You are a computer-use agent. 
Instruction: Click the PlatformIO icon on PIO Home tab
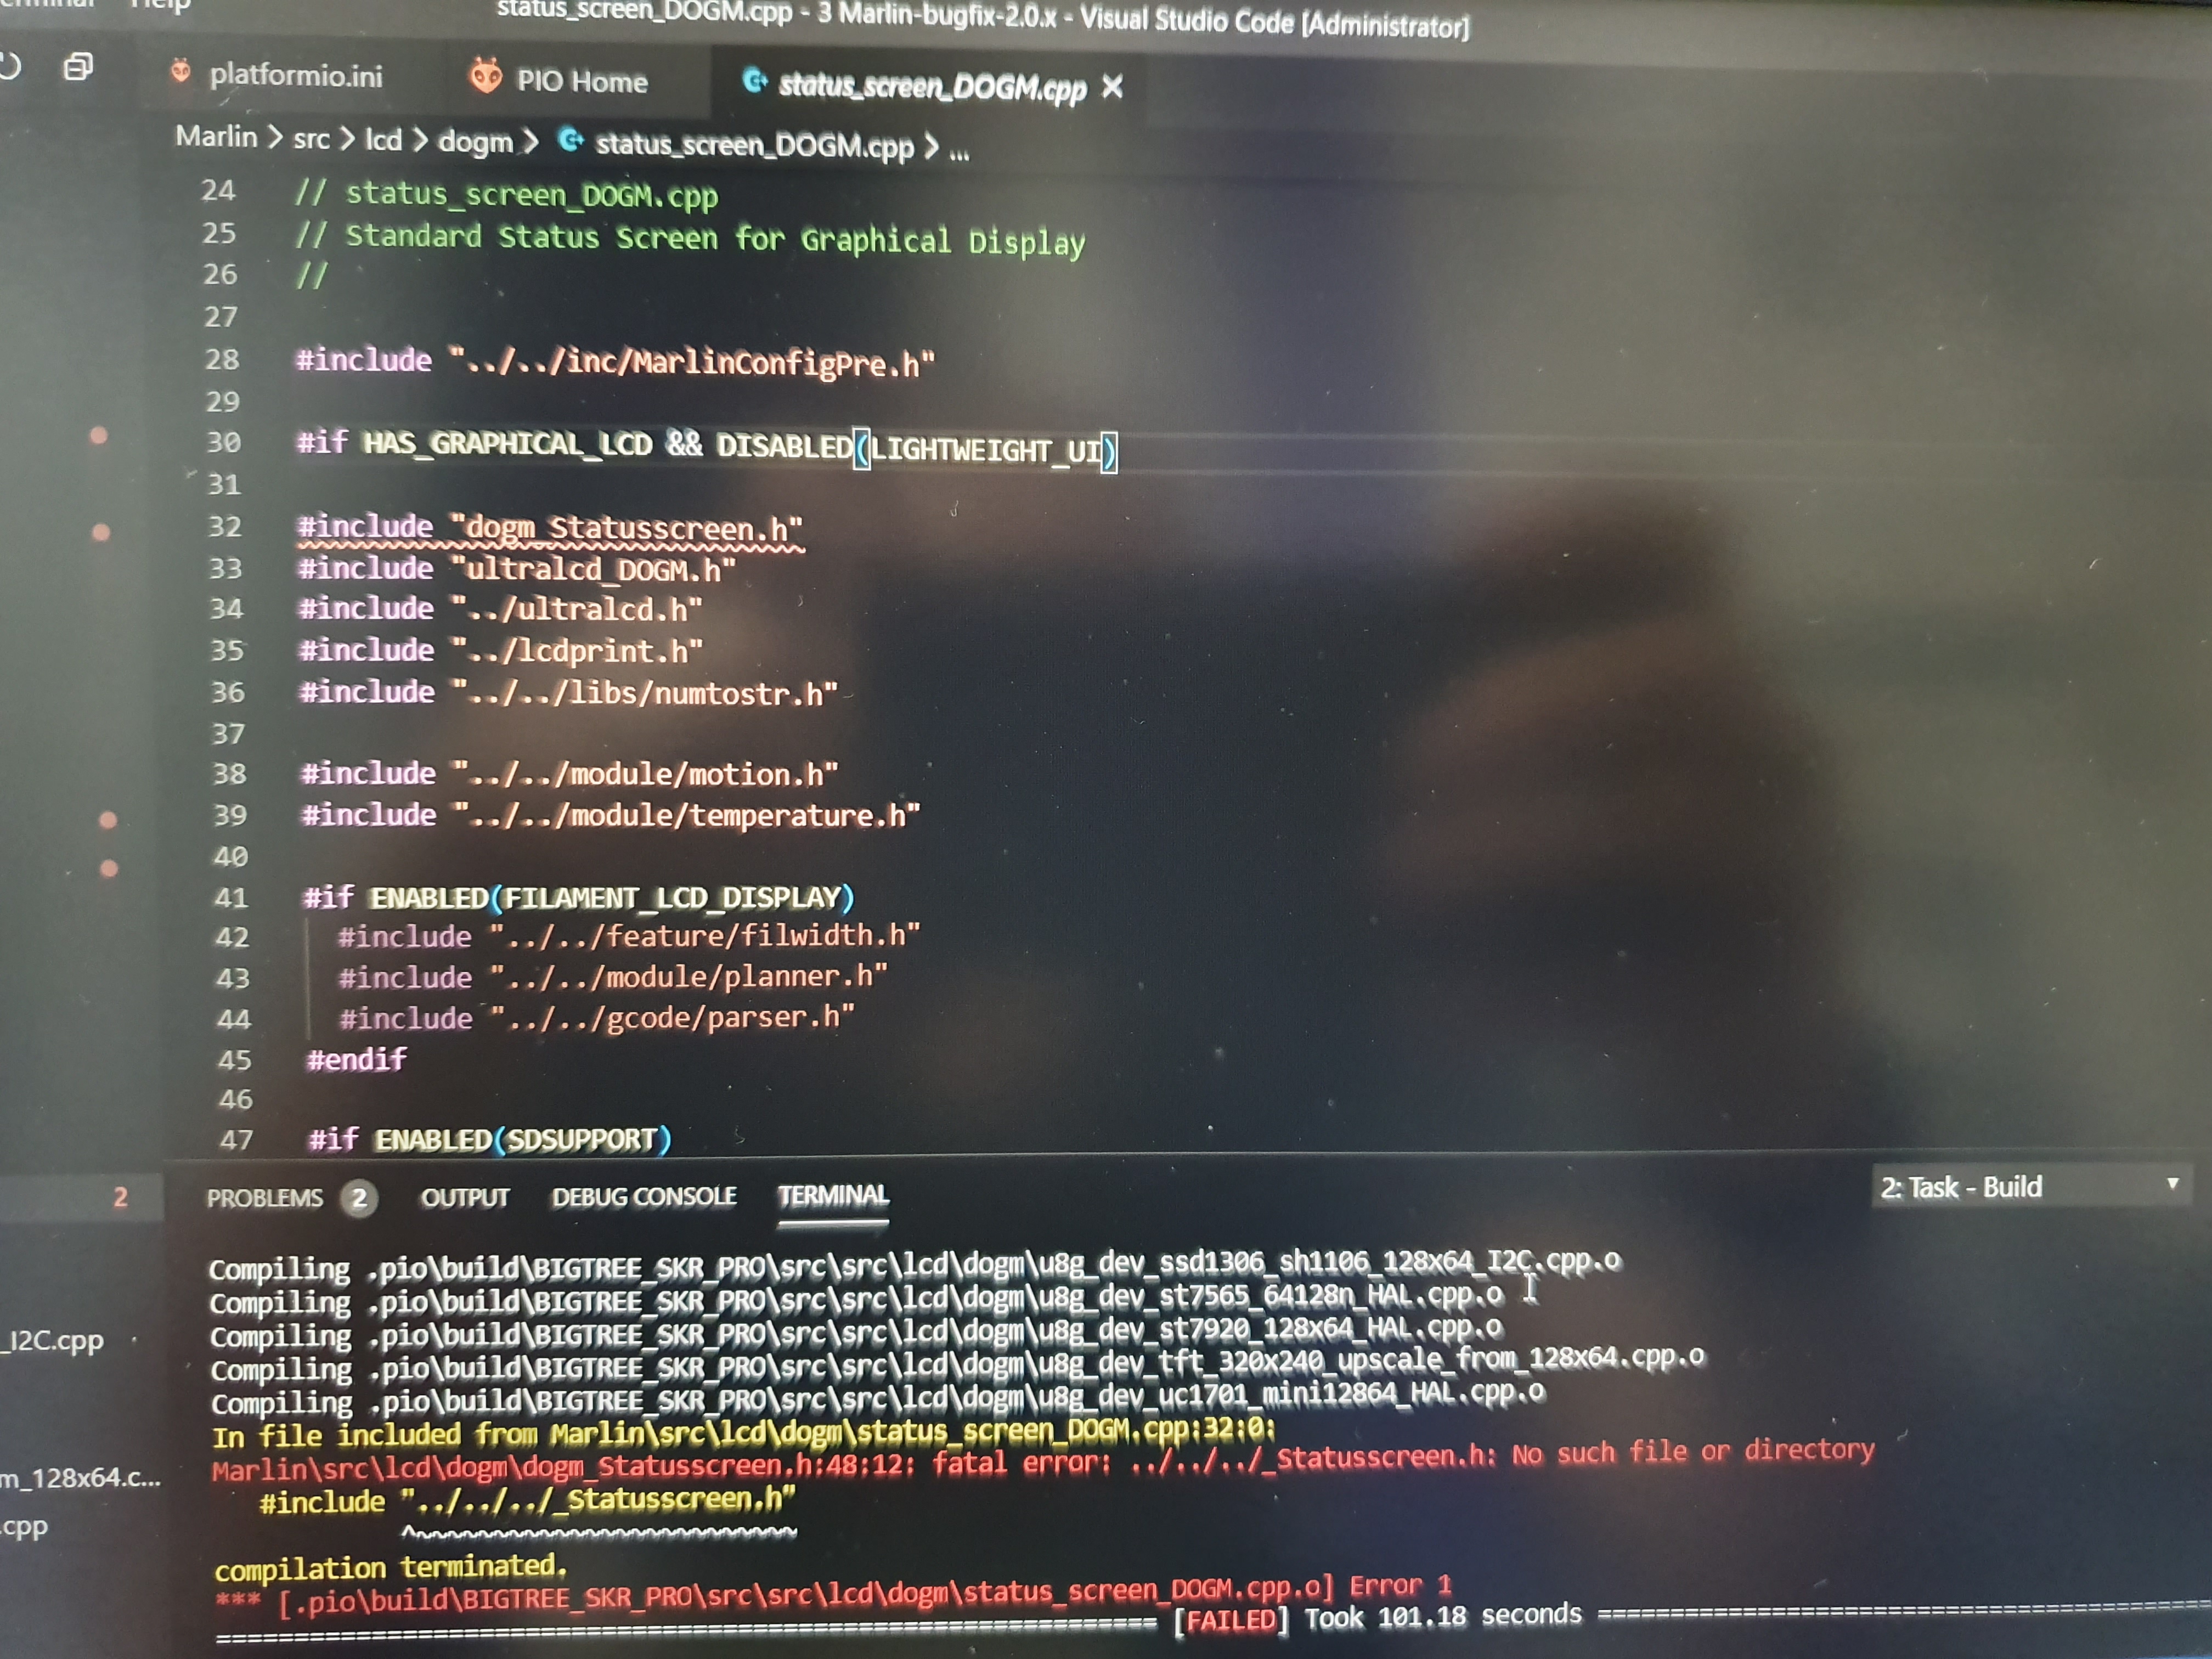point(486,76)
